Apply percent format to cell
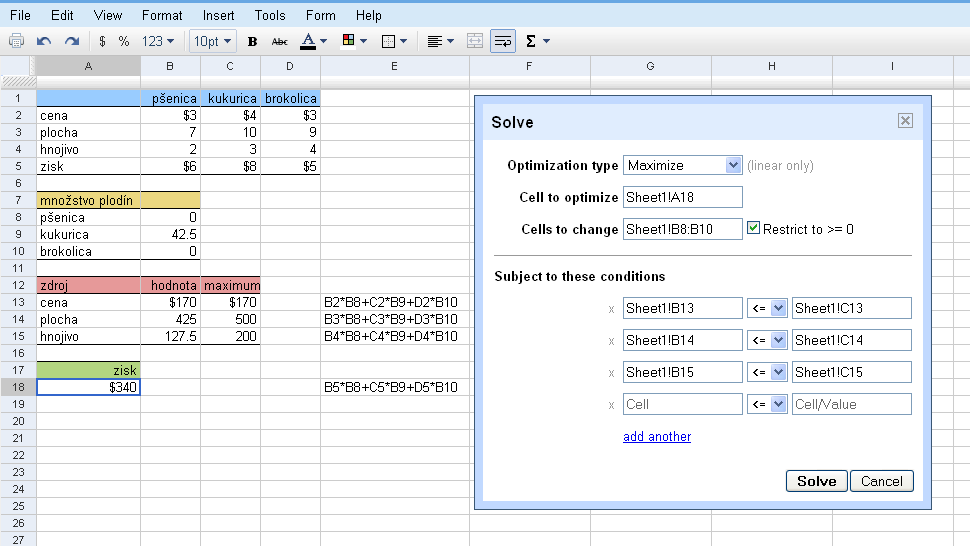 click(124, 41)
